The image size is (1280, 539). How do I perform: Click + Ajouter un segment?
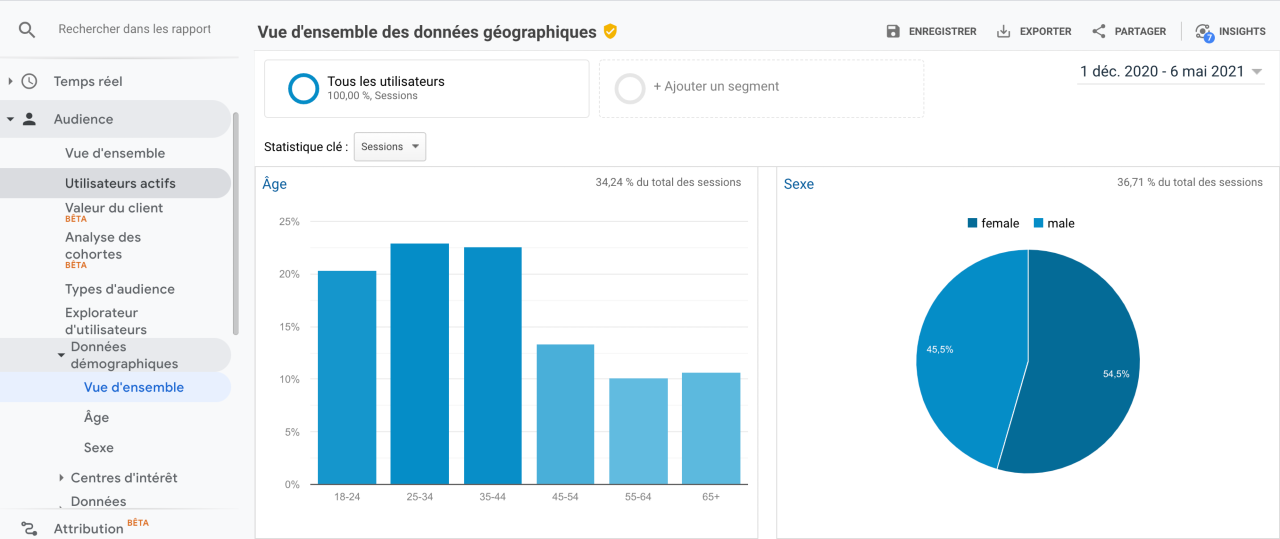point(716,86)
